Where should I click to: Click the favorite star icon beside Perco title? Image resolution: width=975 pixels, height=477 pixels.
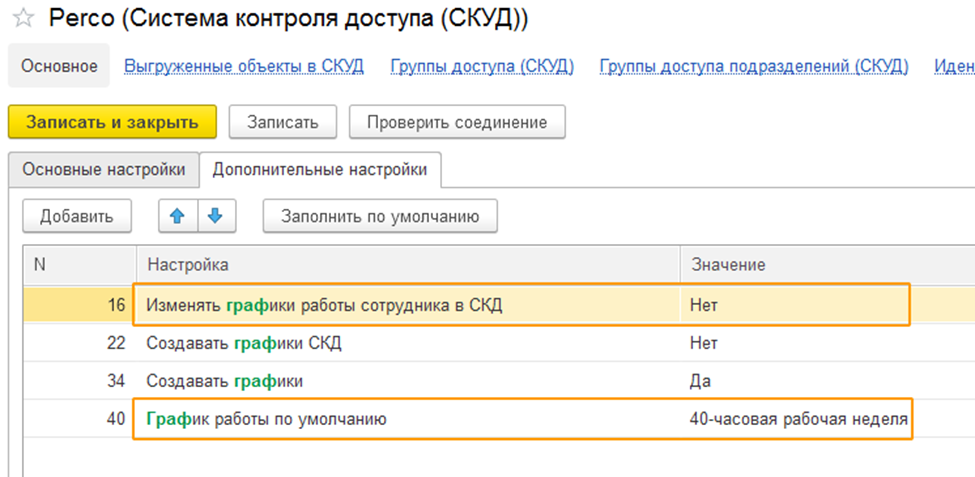[22, 19]
